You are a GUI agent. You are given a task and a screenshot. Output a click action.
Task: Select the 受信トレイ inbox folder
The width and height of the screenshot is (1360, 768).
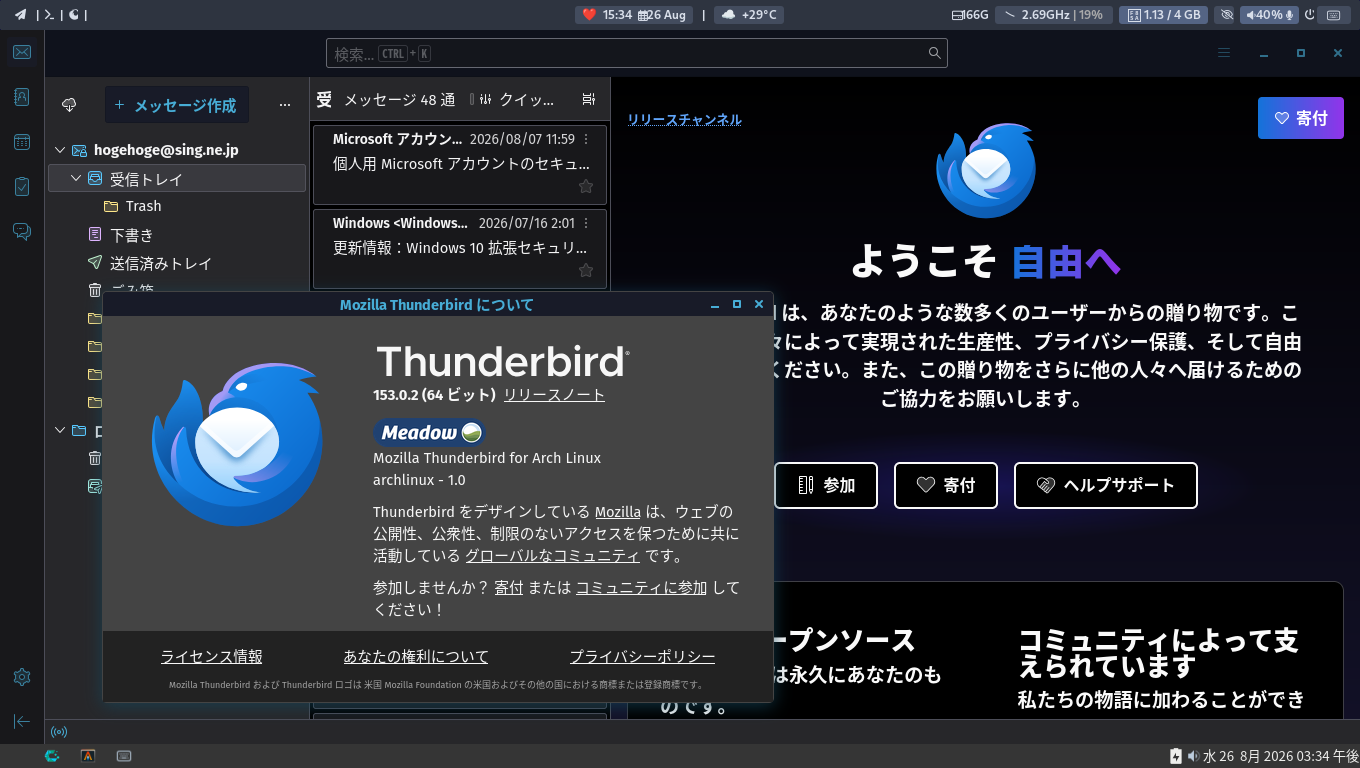(177, 178)
